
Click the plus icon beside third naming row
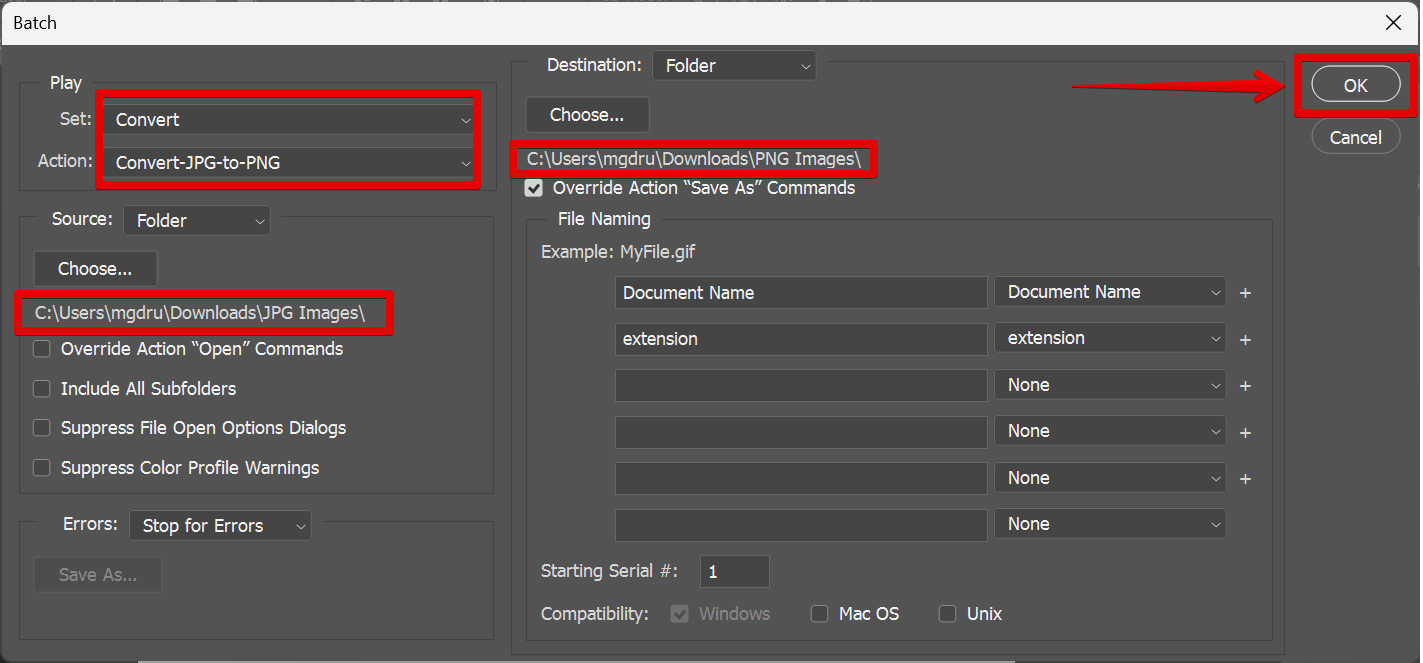tap(1245, 386)
